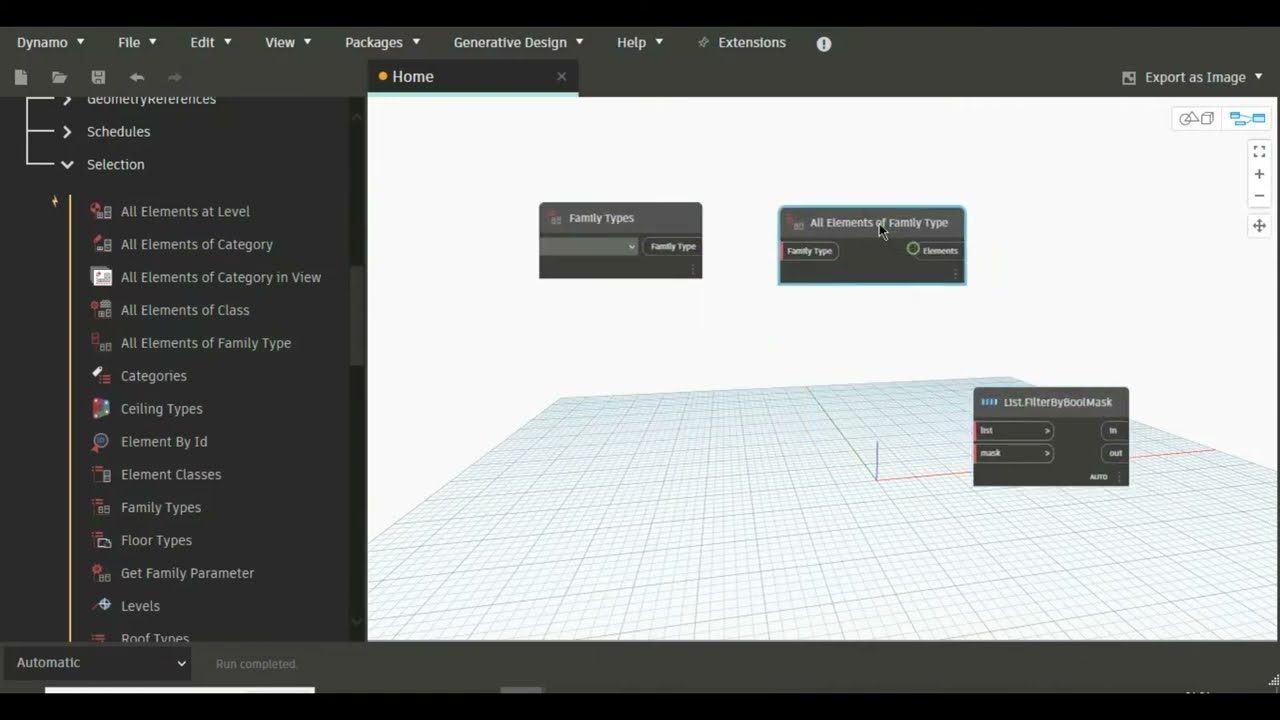Image resolution: width=1280 pixels, height=720 pixels.
Task: Select the Family Types node header
Action: tap(620, 218)
